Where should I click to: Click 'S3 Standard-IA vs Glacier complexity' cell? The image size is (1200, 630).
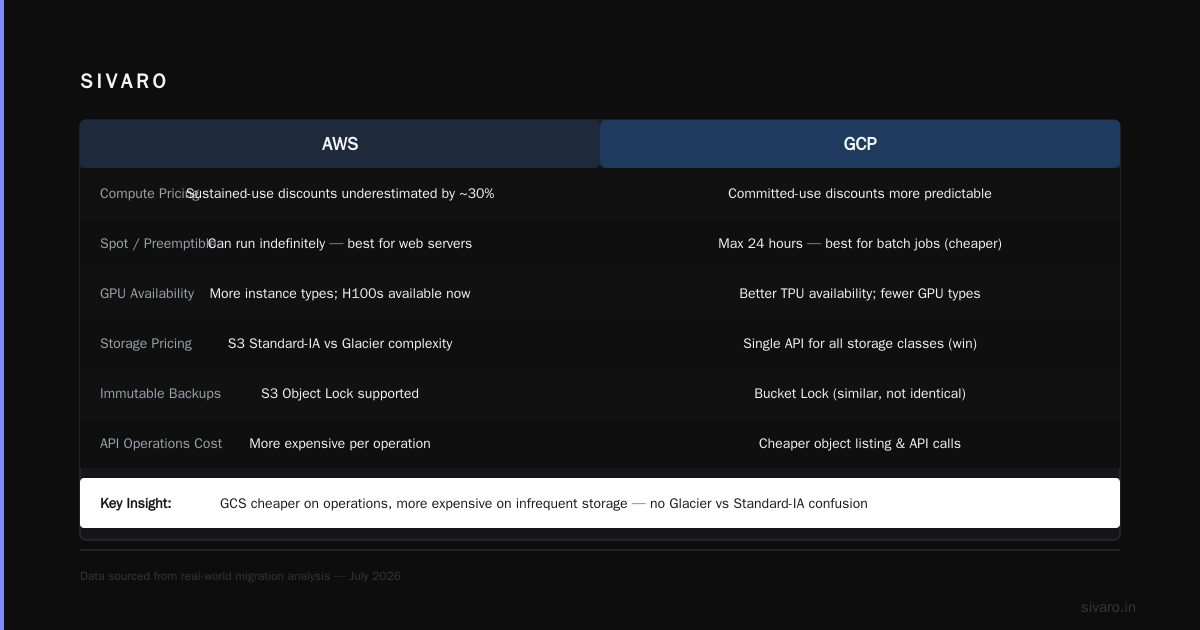point(340,343)
